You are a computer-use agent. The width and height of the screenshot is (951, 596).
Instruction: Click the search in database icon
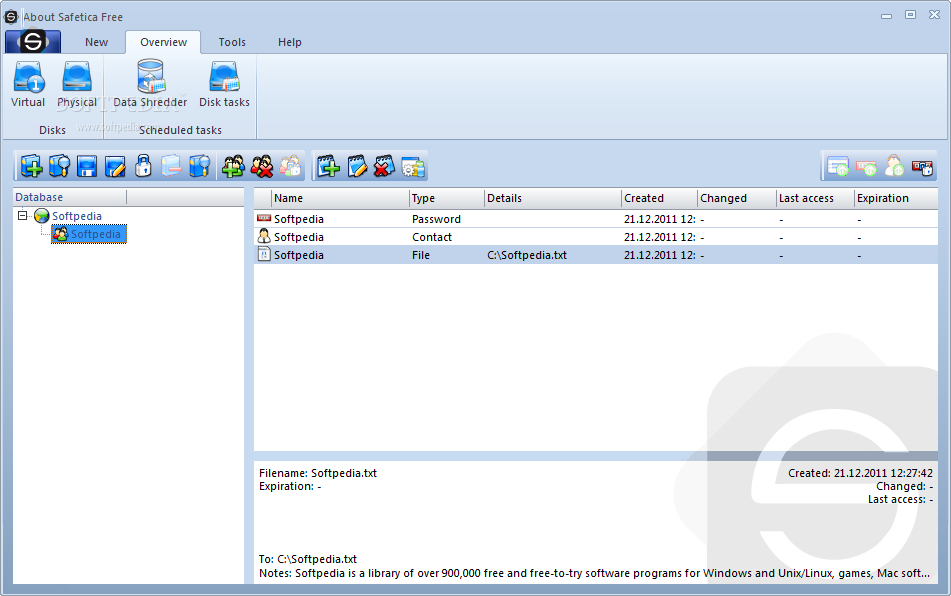point(199,166)
